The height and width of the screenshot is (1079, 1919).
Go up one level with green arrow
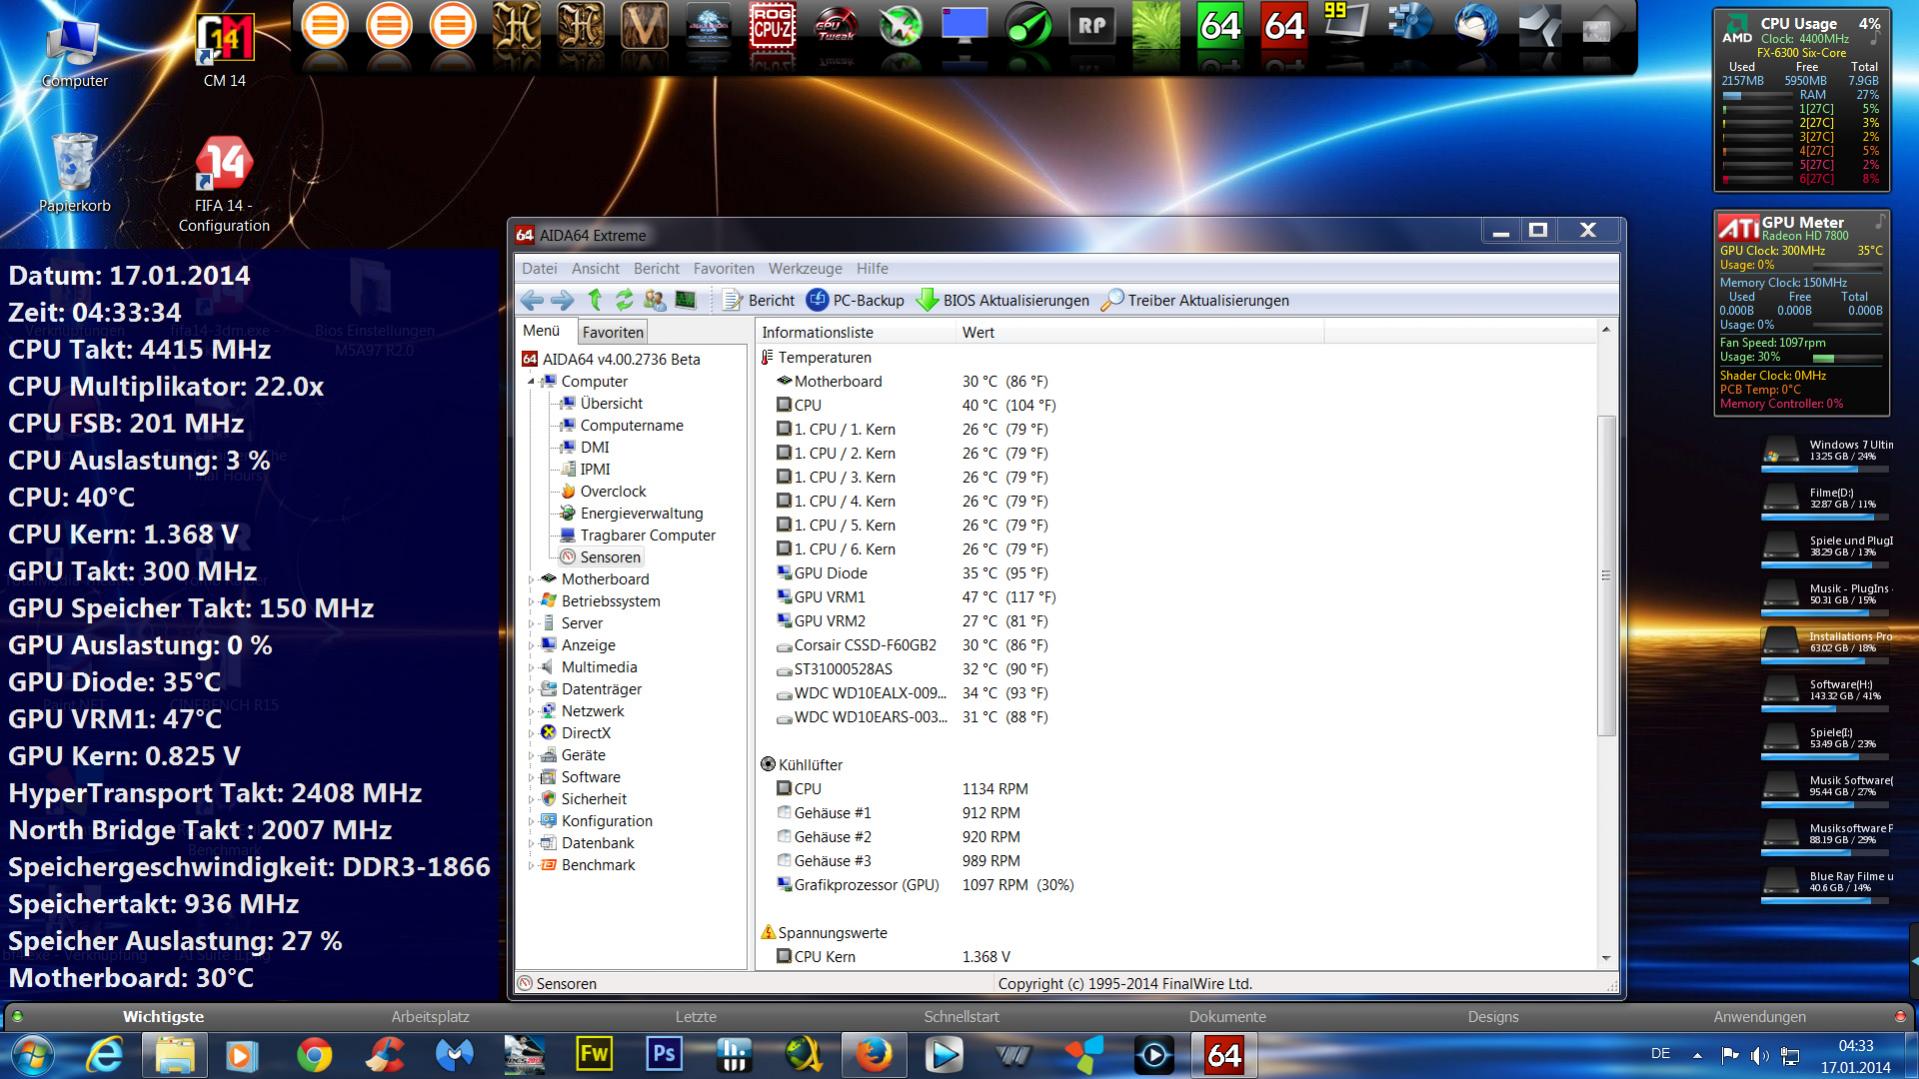[x=595, y=300]
